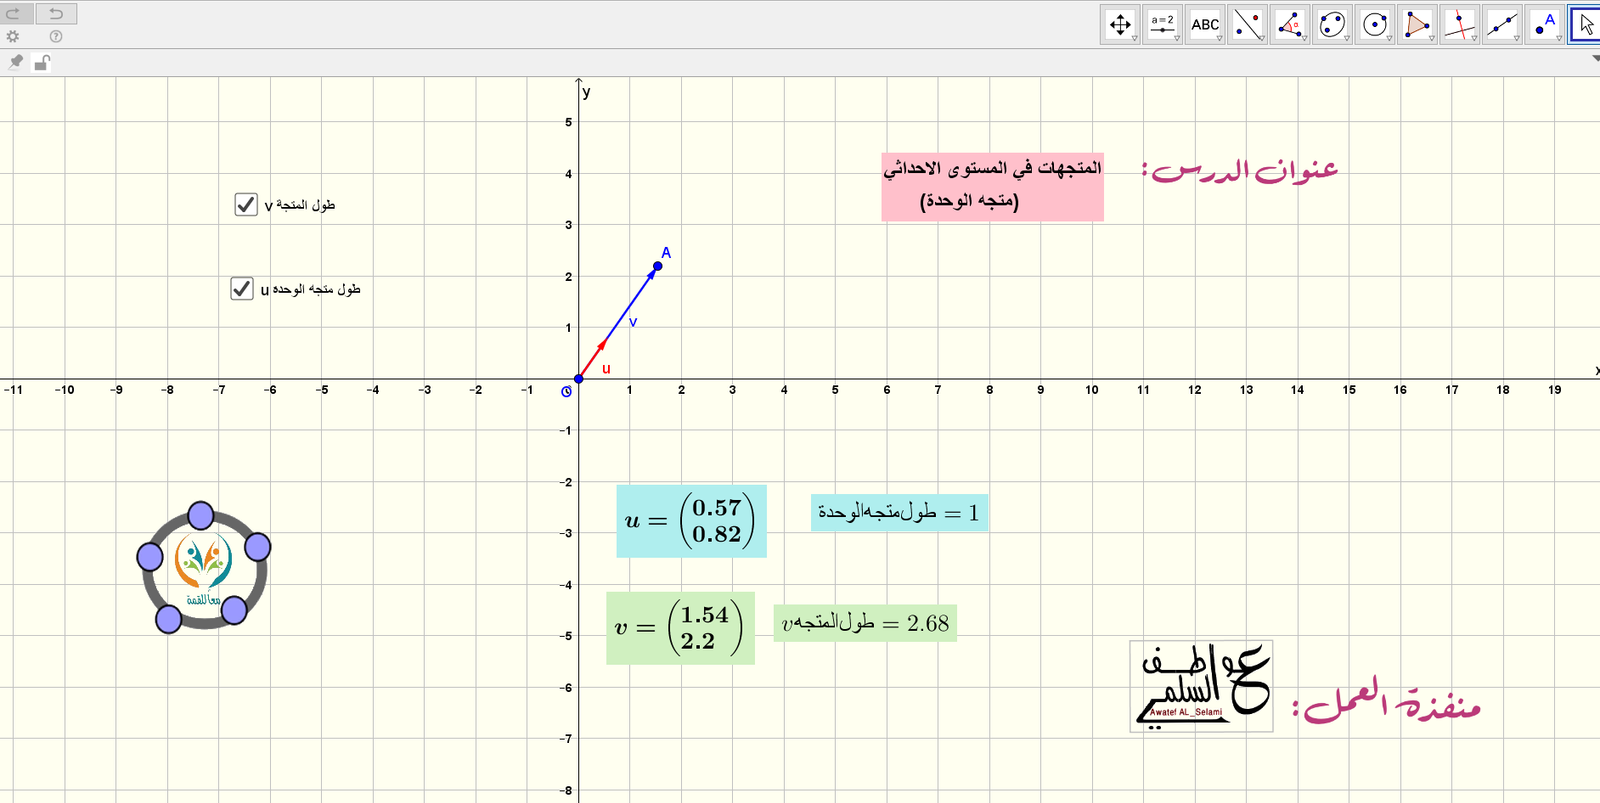Click the unit vector length '= 1' box
Screen dimensions: 1600x803
pos(899,513)
